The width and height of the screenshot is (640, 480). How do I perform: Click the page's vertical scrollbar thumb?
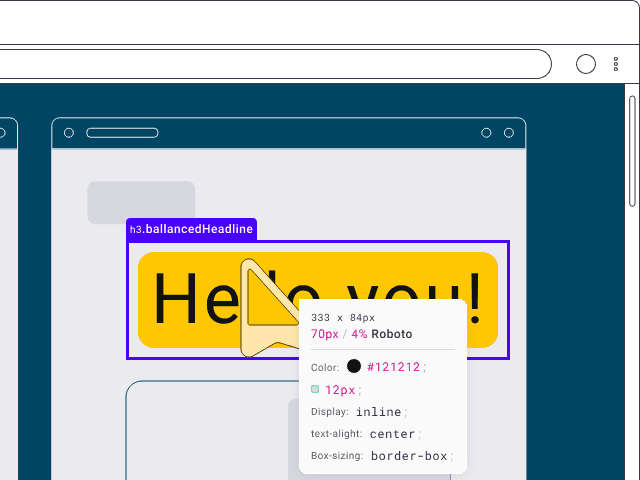pos(632,151)
